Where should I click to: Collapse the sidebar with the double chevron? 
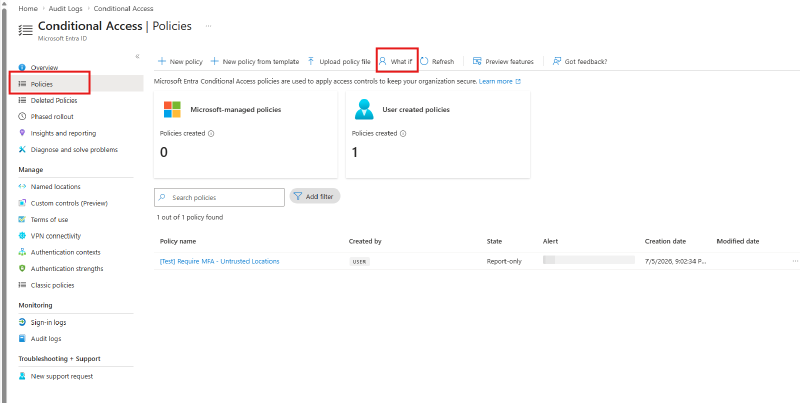[x=137, y=56]
